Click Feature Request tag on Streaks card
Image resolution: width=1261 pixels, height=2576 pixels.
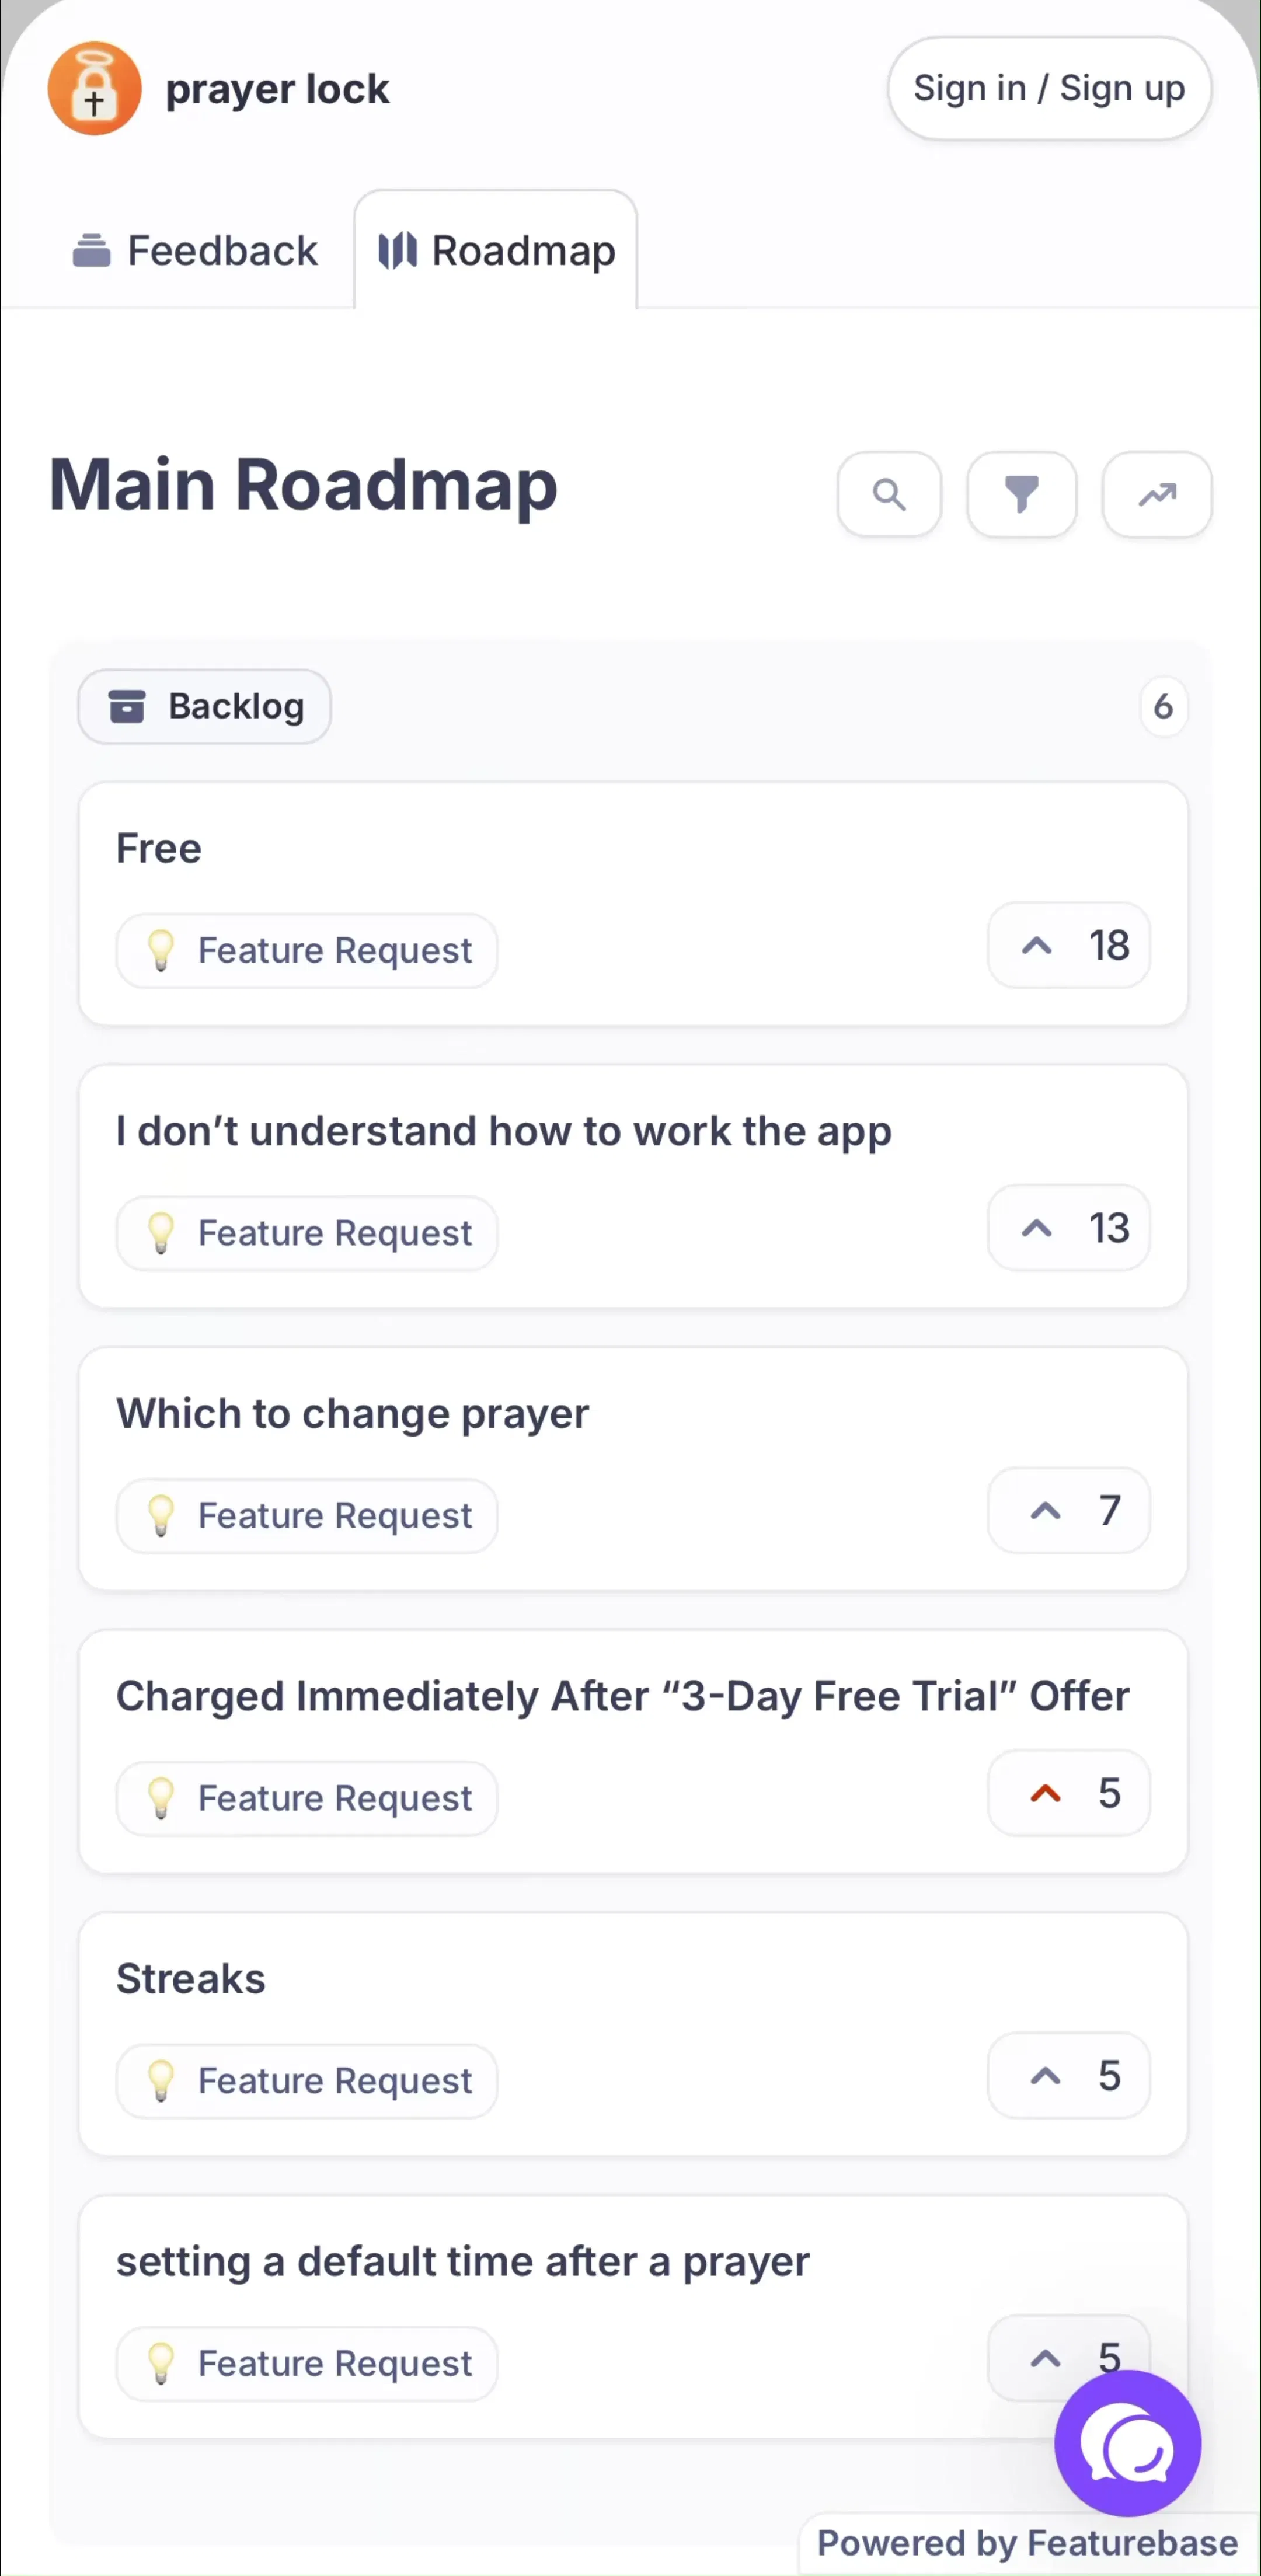click(x=307, y=2081)
